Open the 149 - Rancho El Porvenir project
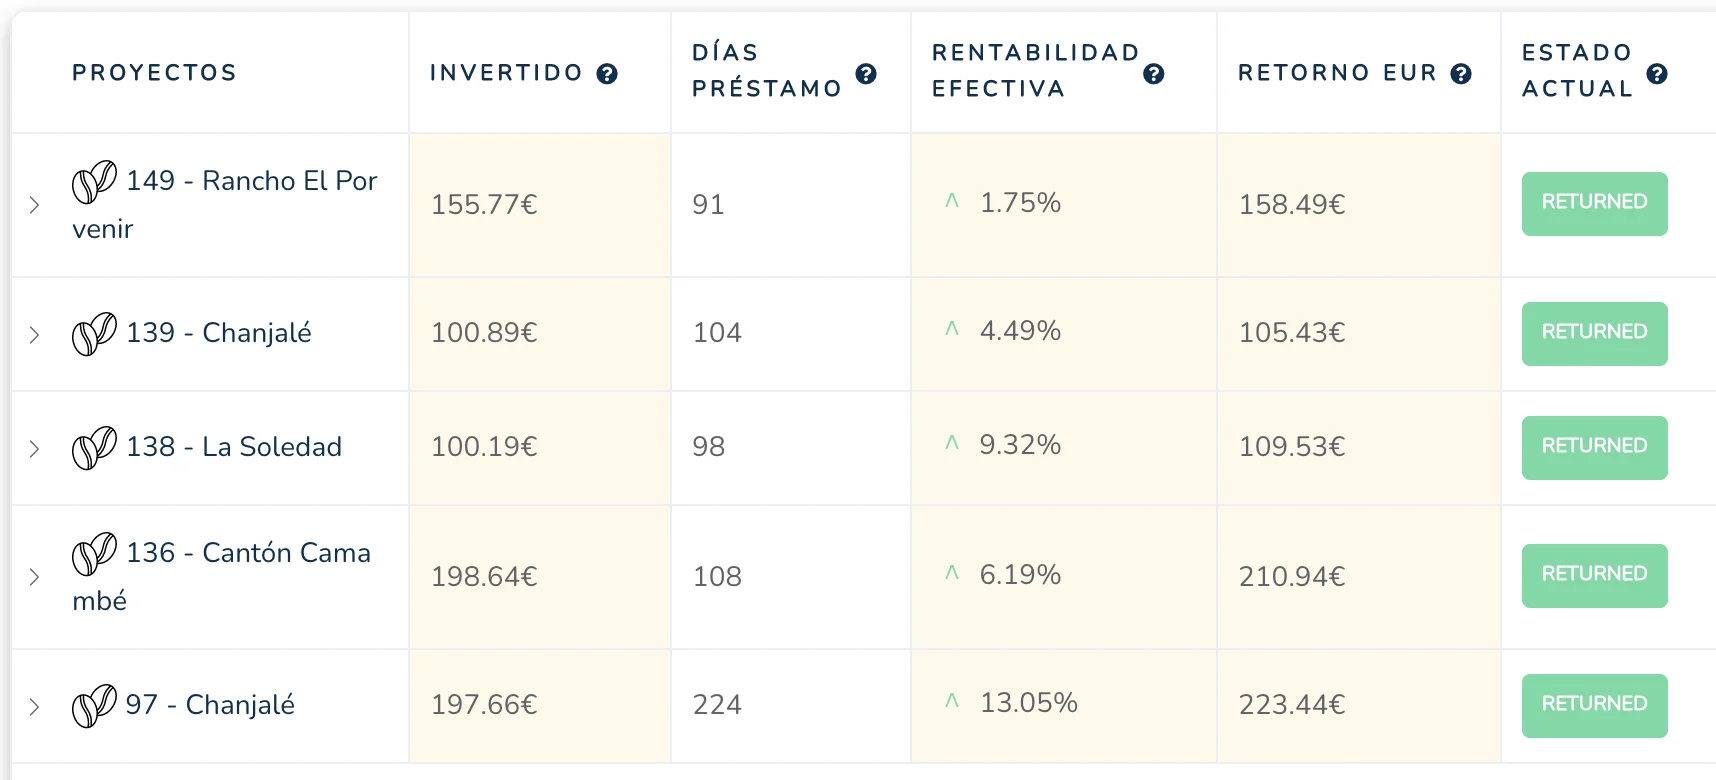The width and height of the screenshot is (1716, 780). pos(251,181)
